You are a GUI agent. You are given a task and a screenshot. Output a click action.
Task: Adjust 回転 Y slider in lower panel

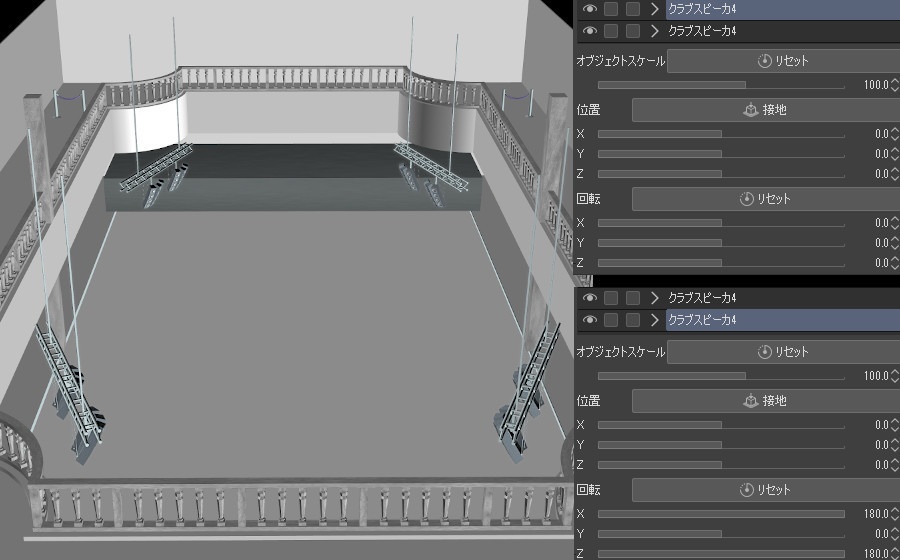click(x=721, y=534)
